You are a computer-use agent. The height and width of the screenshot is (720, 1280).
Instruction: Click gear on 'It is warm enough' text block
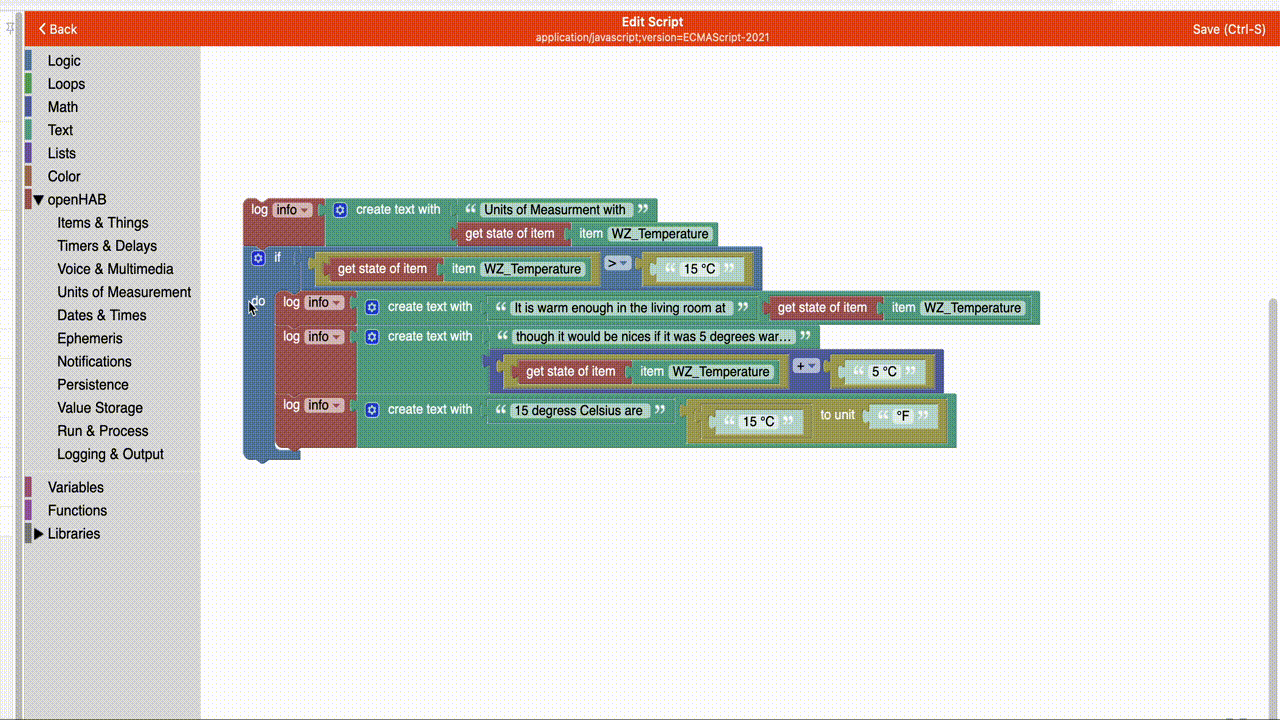coord(372,308)
